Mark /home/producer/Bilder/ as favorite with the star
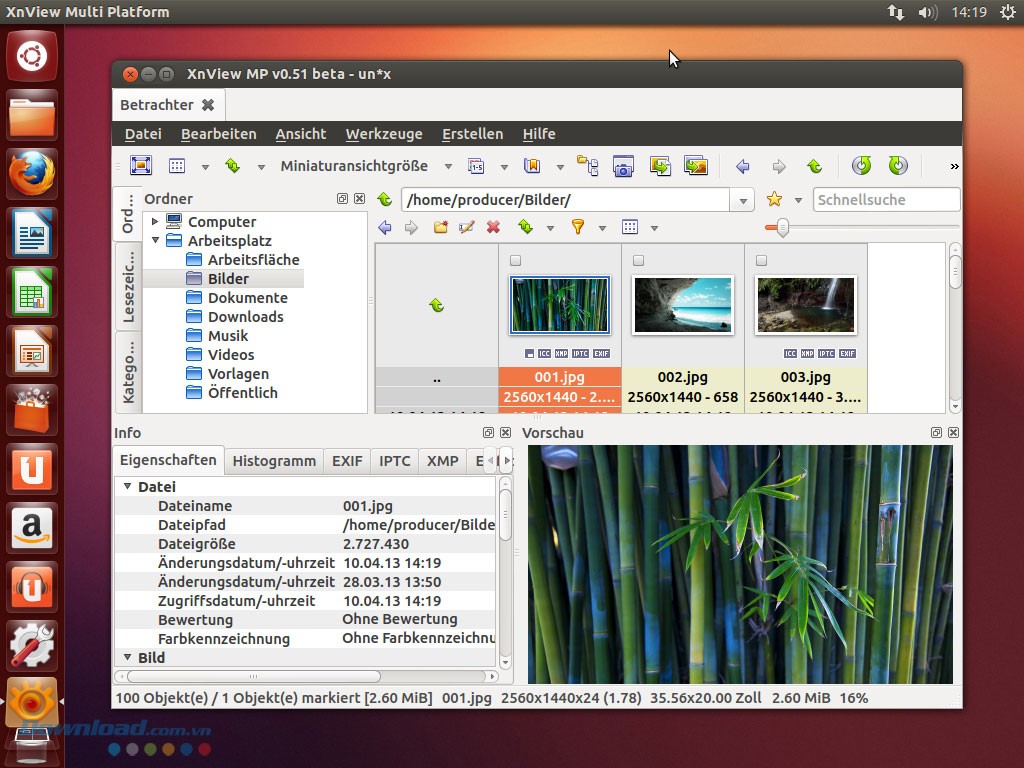The image size is (1024, 768). tap(775, 199)
